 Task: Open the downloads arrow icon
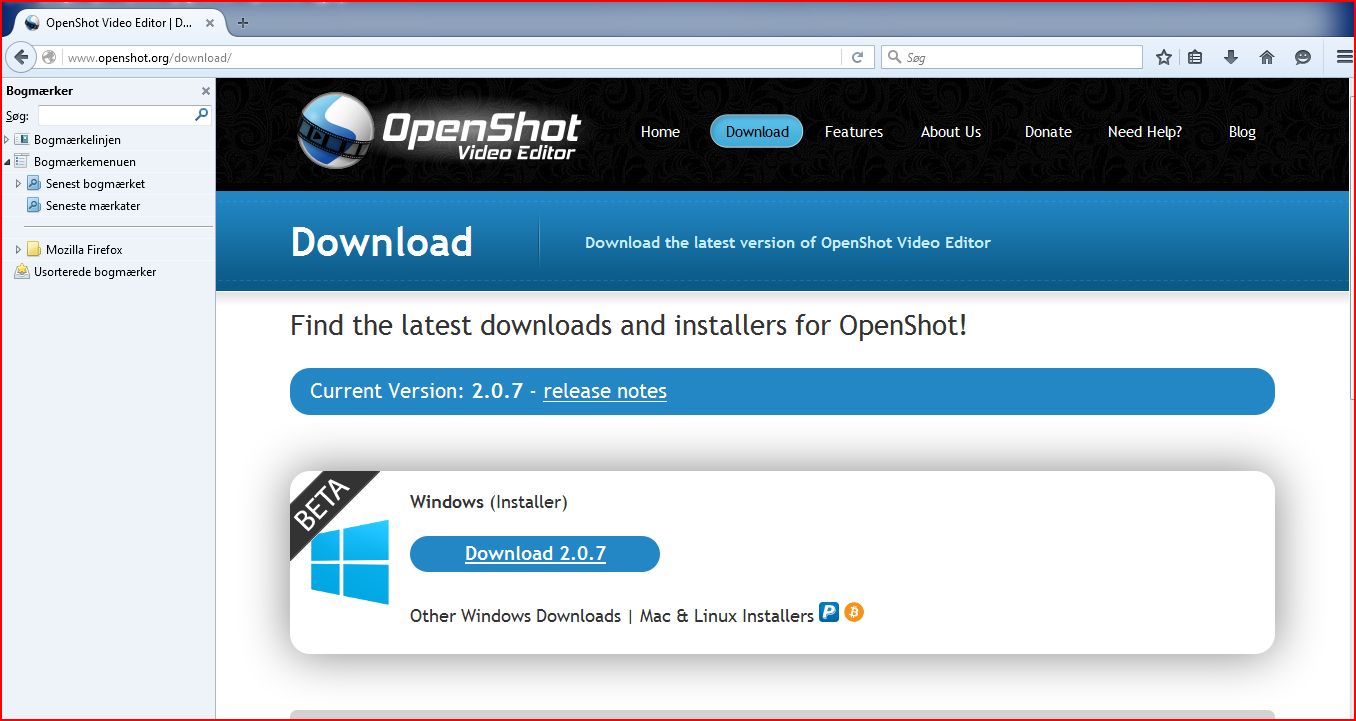[x=1231, y=58]
